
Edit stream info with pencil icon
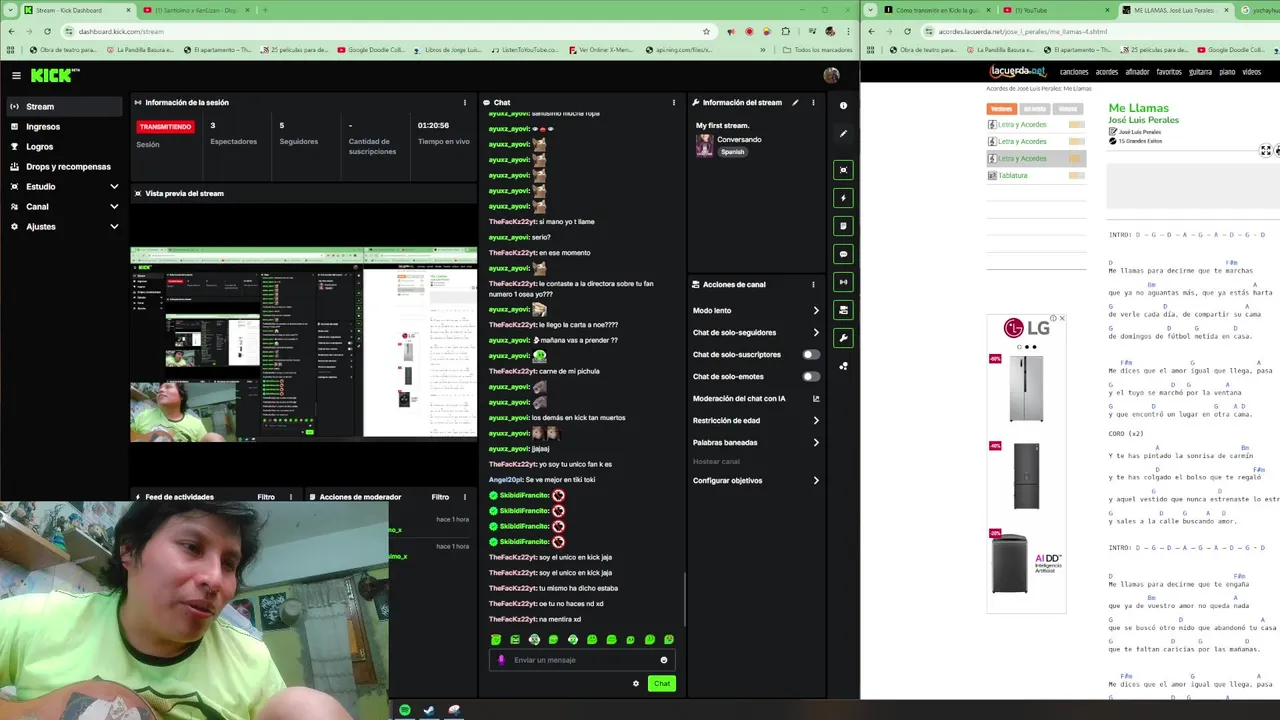796,102
